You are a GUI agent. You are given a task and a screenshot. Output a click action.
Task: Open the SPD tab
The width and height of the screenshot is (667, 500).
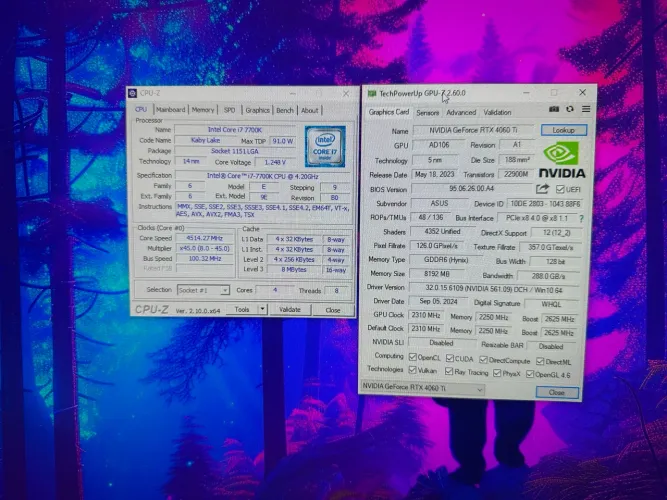(x=230, y=110)
